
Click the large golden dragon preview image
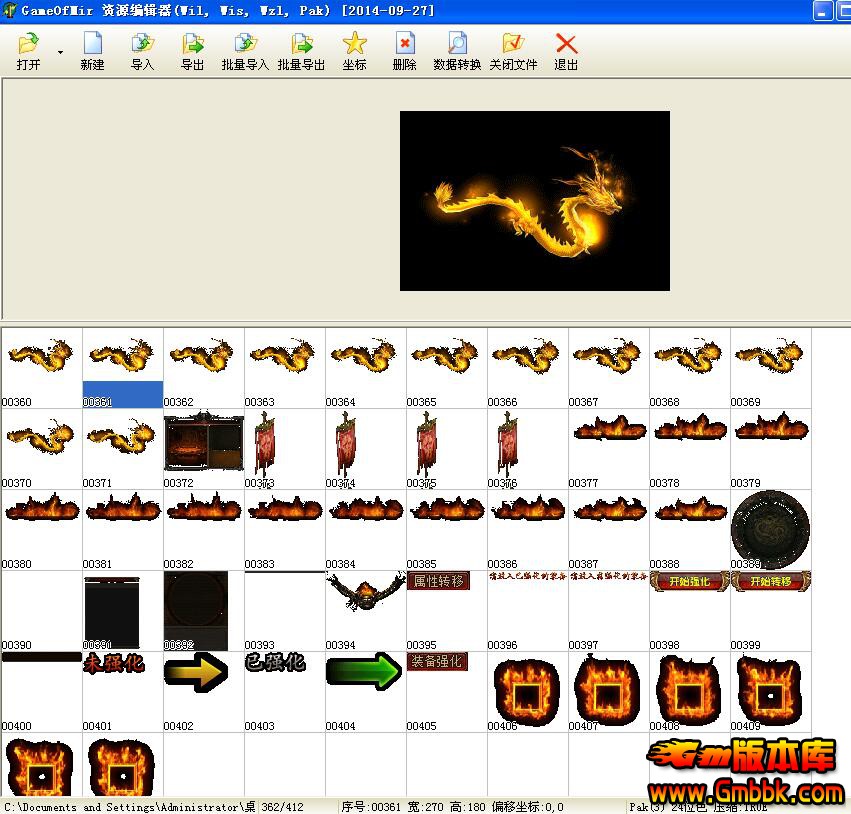[x=534, y=201]
